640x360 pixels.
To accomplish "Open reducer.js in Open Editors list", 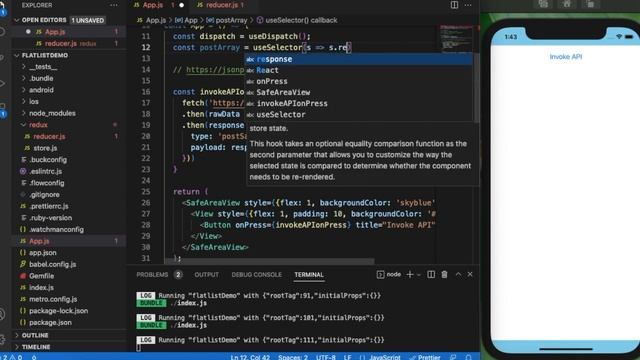I will 70,43.
